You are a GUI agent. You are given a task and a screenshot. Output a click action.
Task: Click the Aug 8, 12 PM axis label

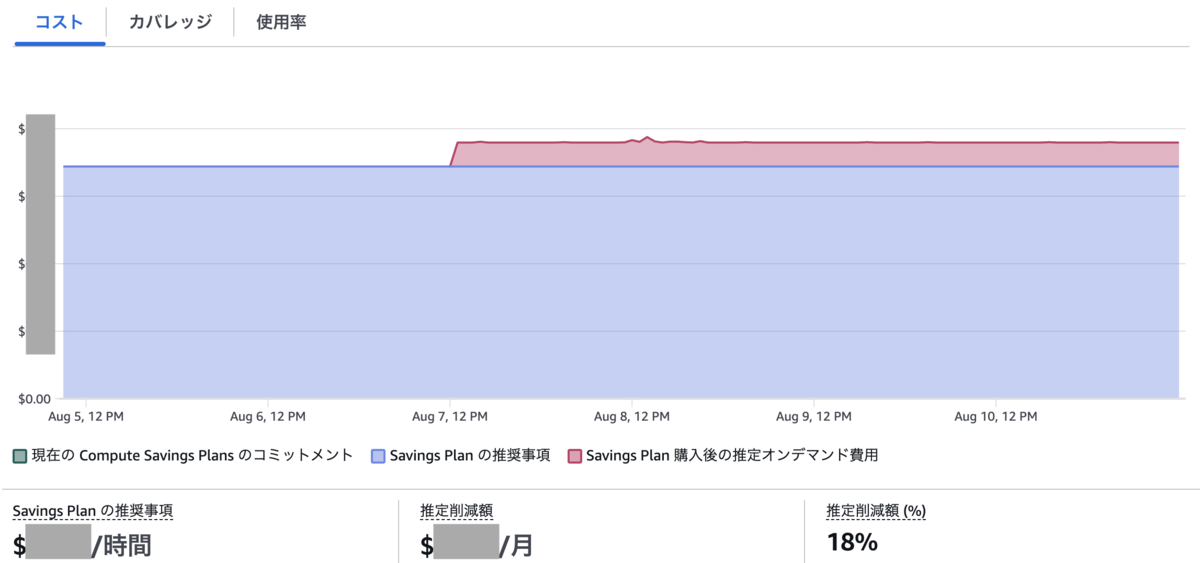click(x=632, y=416)
